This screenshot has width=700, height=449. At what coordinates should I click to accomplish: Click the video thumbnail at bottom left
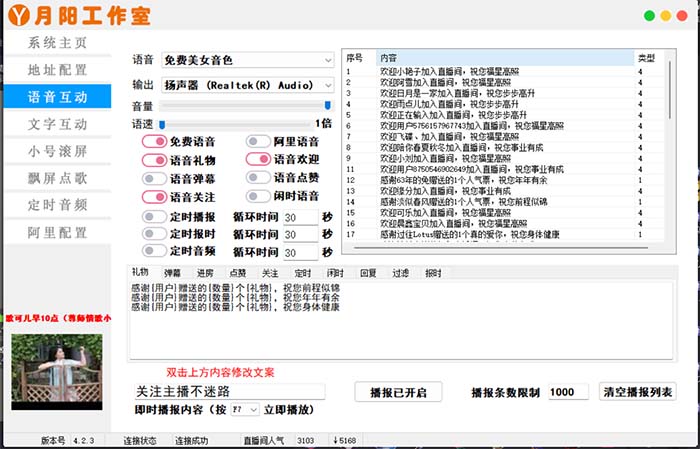point(57,370)
